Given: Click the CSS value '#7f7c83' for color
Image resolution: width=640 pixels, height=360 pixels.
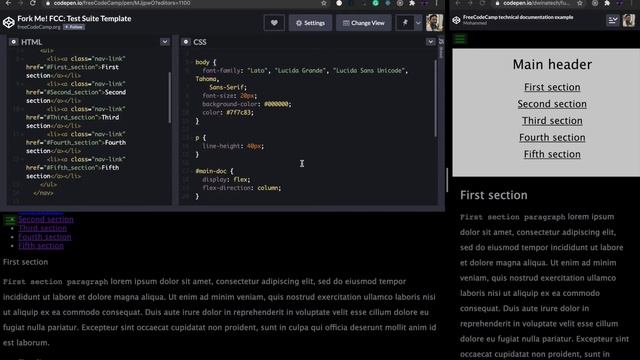Looking at the screenshot, I should point(239,112).
